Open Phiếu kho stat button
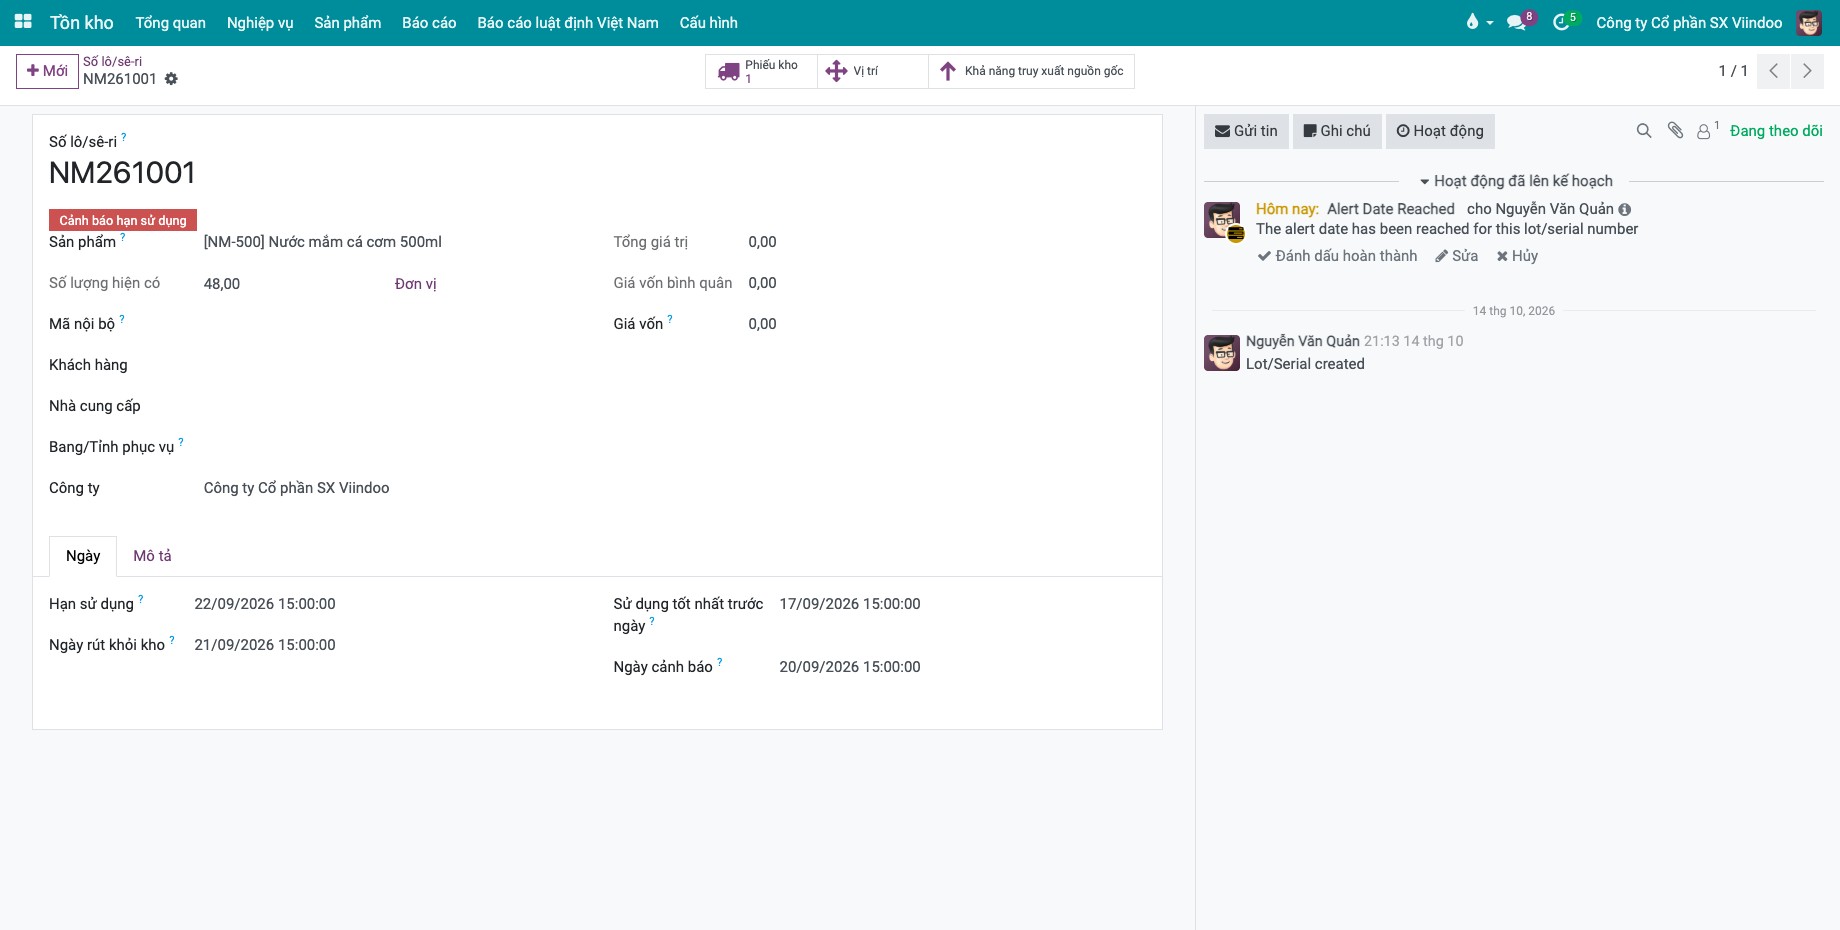Screen dimensions: 1840x930 click(x=761, y=71)
